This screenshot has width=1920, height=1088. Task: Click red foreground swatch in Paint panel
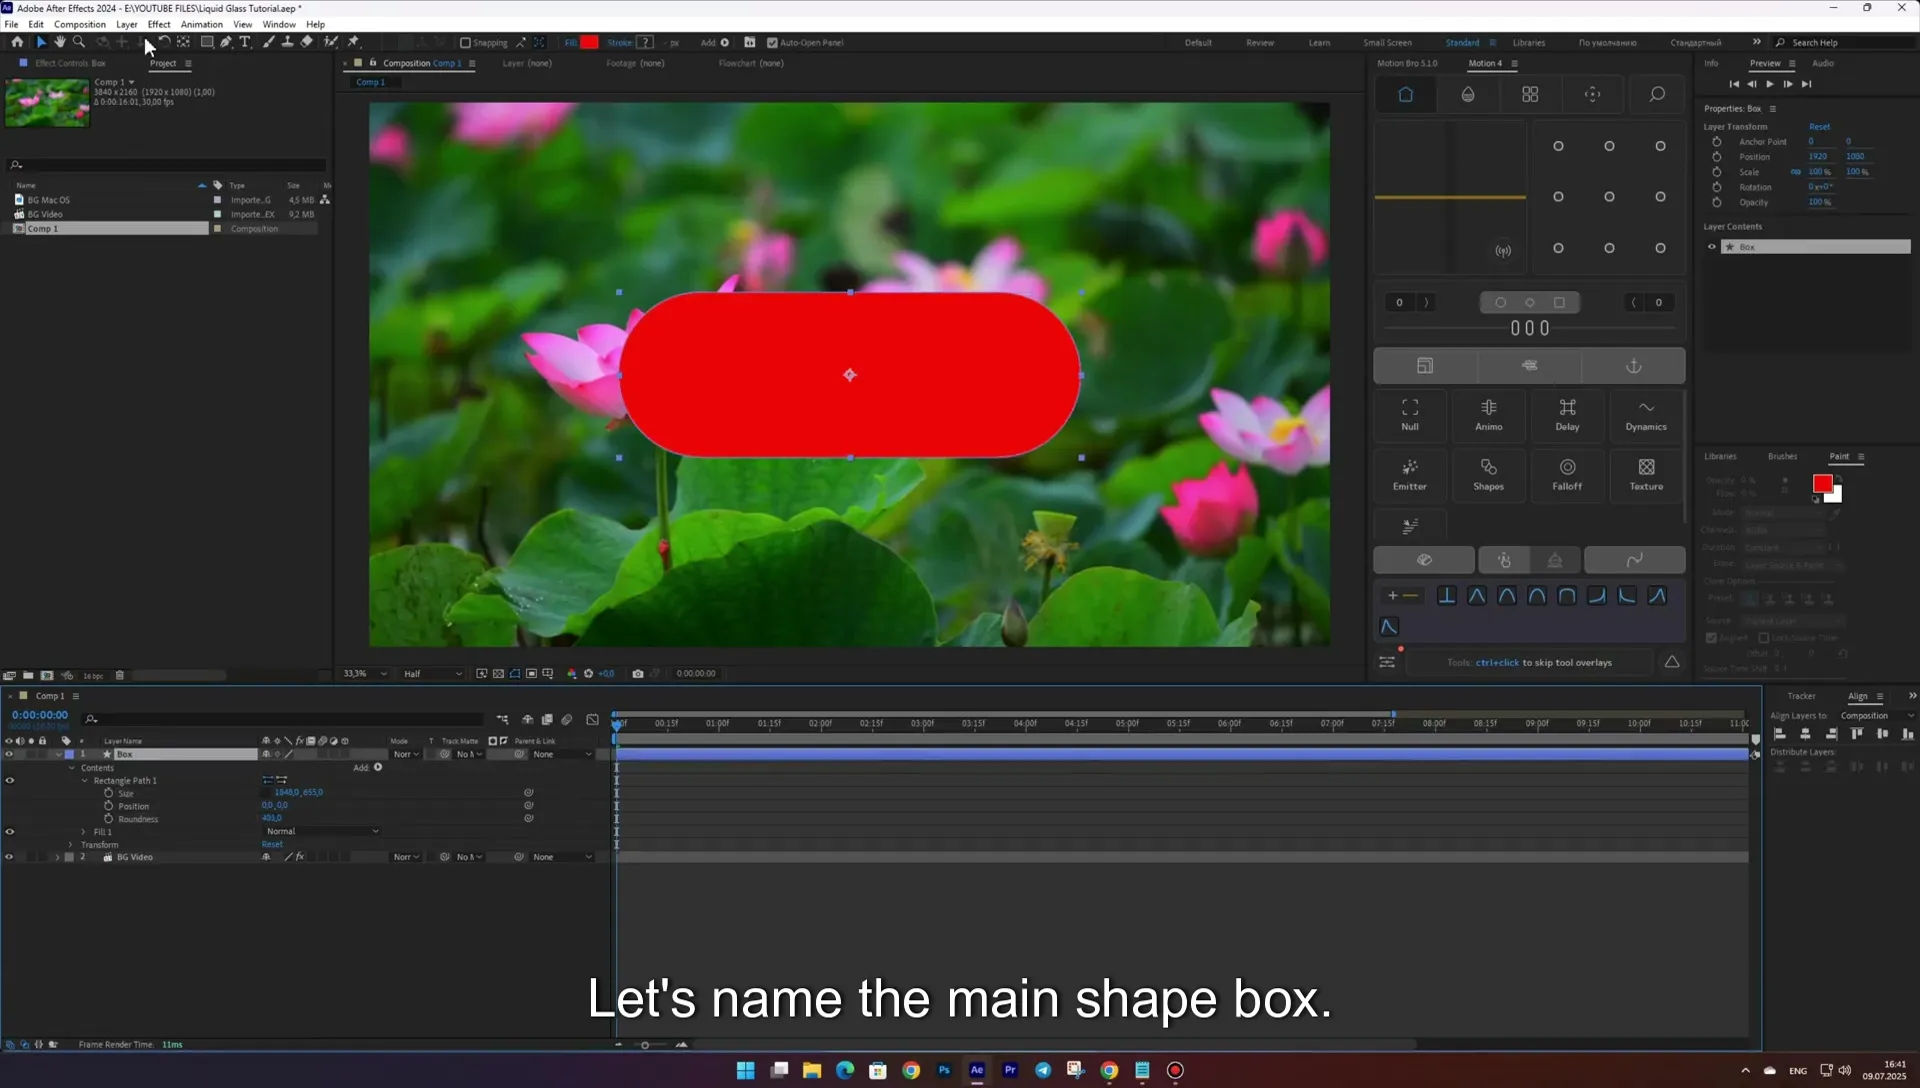(x=1822, y=484)
